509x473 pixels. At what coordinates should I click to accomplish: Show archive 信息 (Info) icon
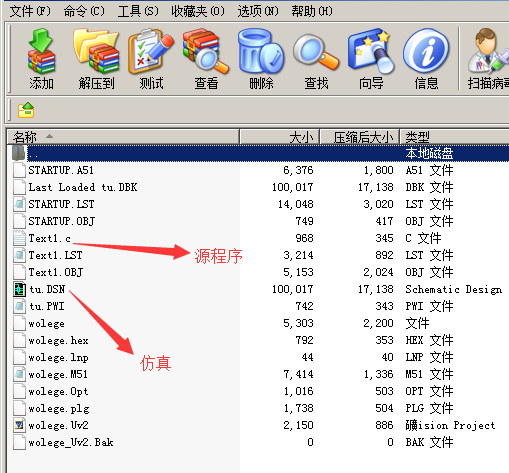coord(426,59)
